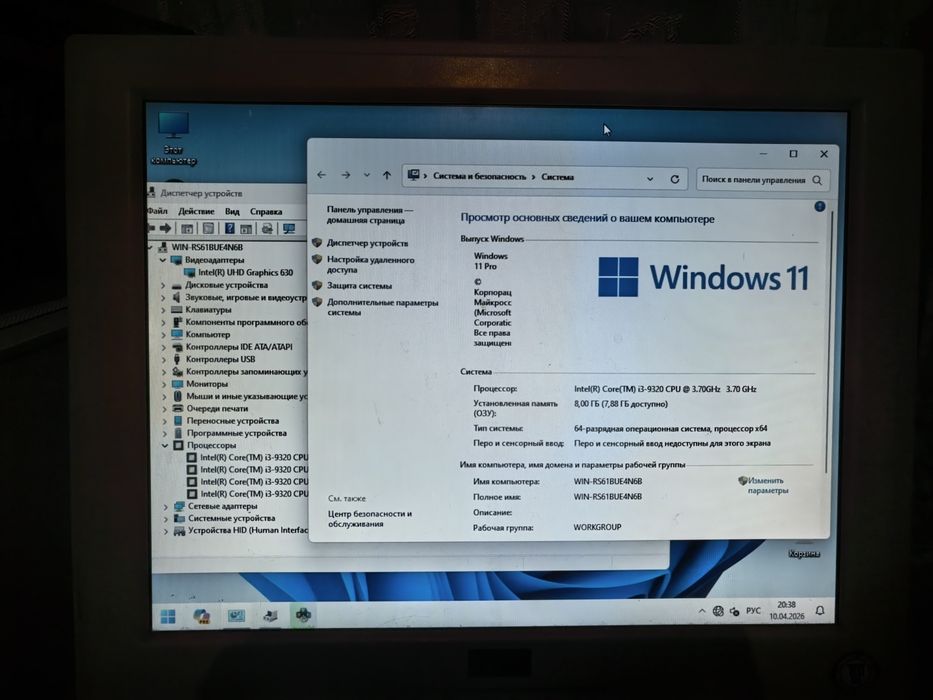The image size is (933, 700).
Task: Select the WIN-RS61BUE4N6B root node
Action: [x=207, y=247]
